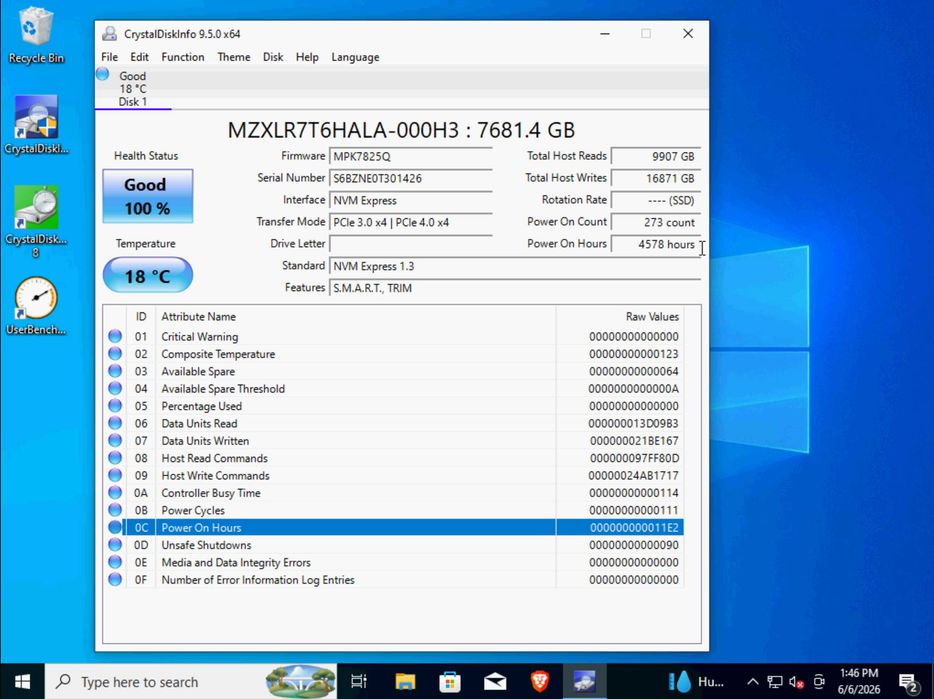Select the Data Units Written row
The image size is (934, 699).
click(394, 441)
